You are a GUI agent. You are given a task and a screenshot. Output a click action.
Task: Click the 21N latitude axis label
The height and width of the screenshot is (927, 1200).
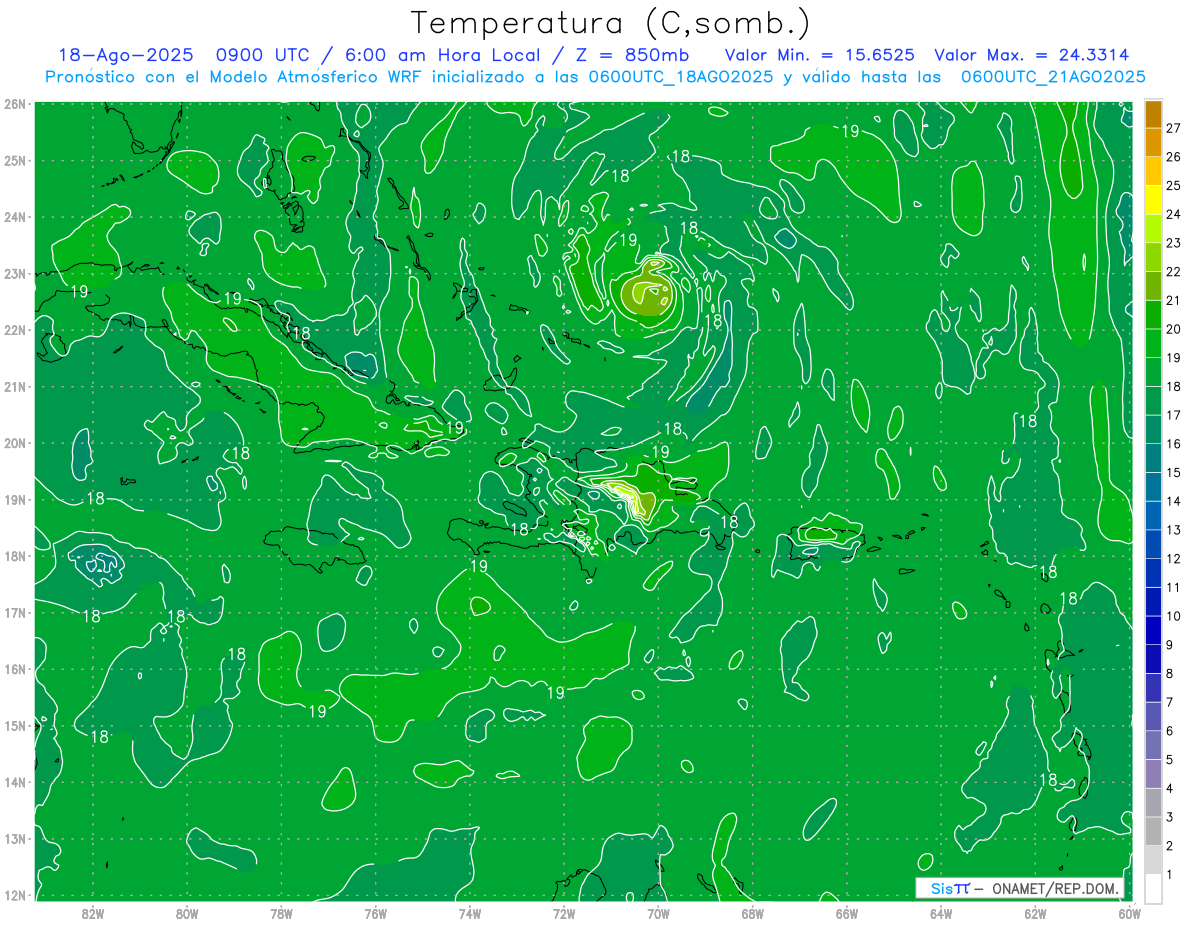click(15, 386)
